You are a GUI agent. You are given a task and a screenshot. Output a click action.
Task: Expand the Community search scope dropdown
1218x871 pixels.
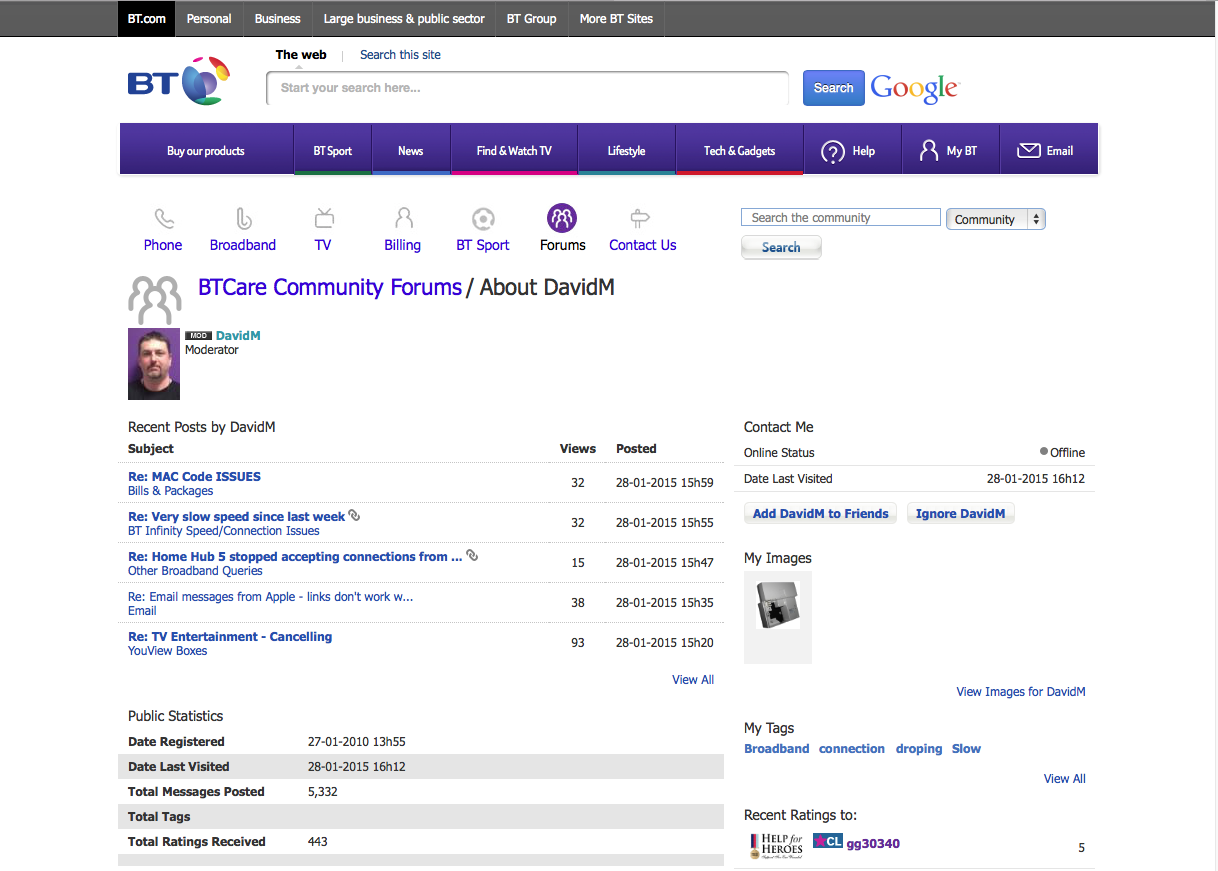coord(995,219)
